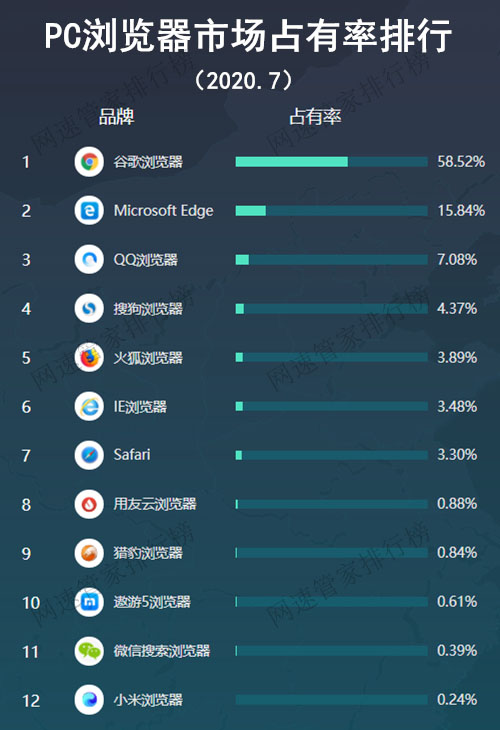Screen dimensions: 500x730
Task: Click the 用友云浏览器 red flame icon
Action: pyautogui.click(x=89, y=504)
